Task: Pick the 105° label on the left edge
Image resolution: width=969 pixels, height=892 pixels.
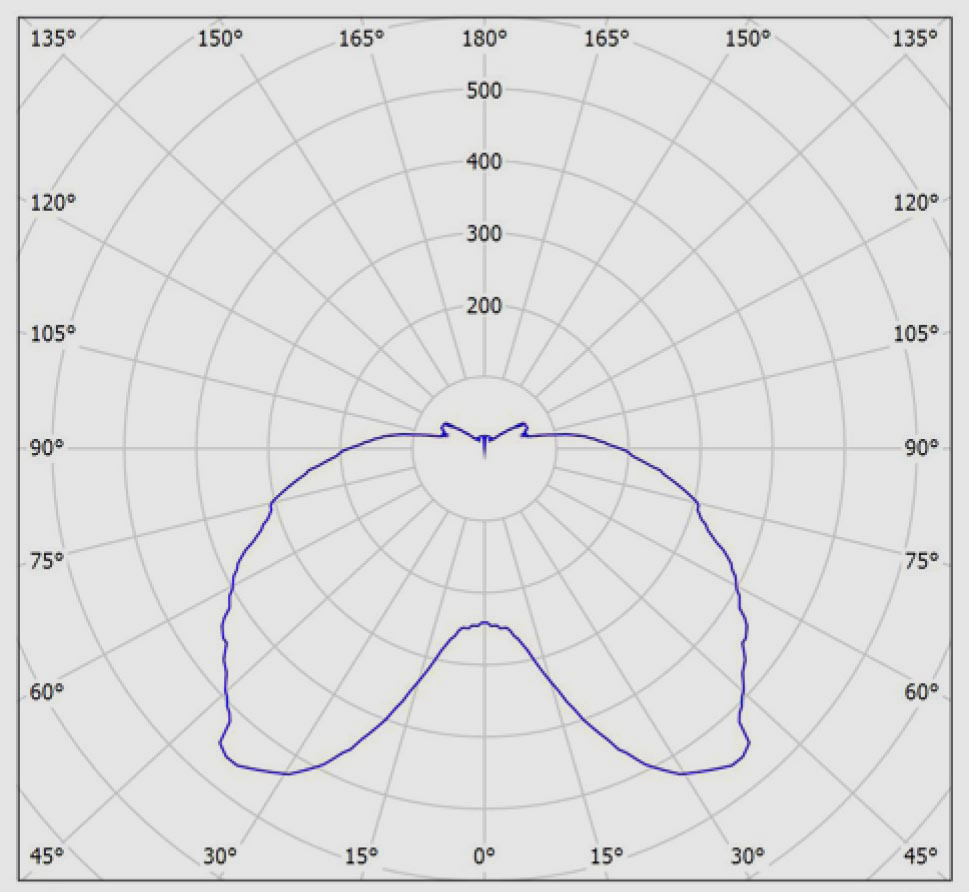Action: [53, 334]
